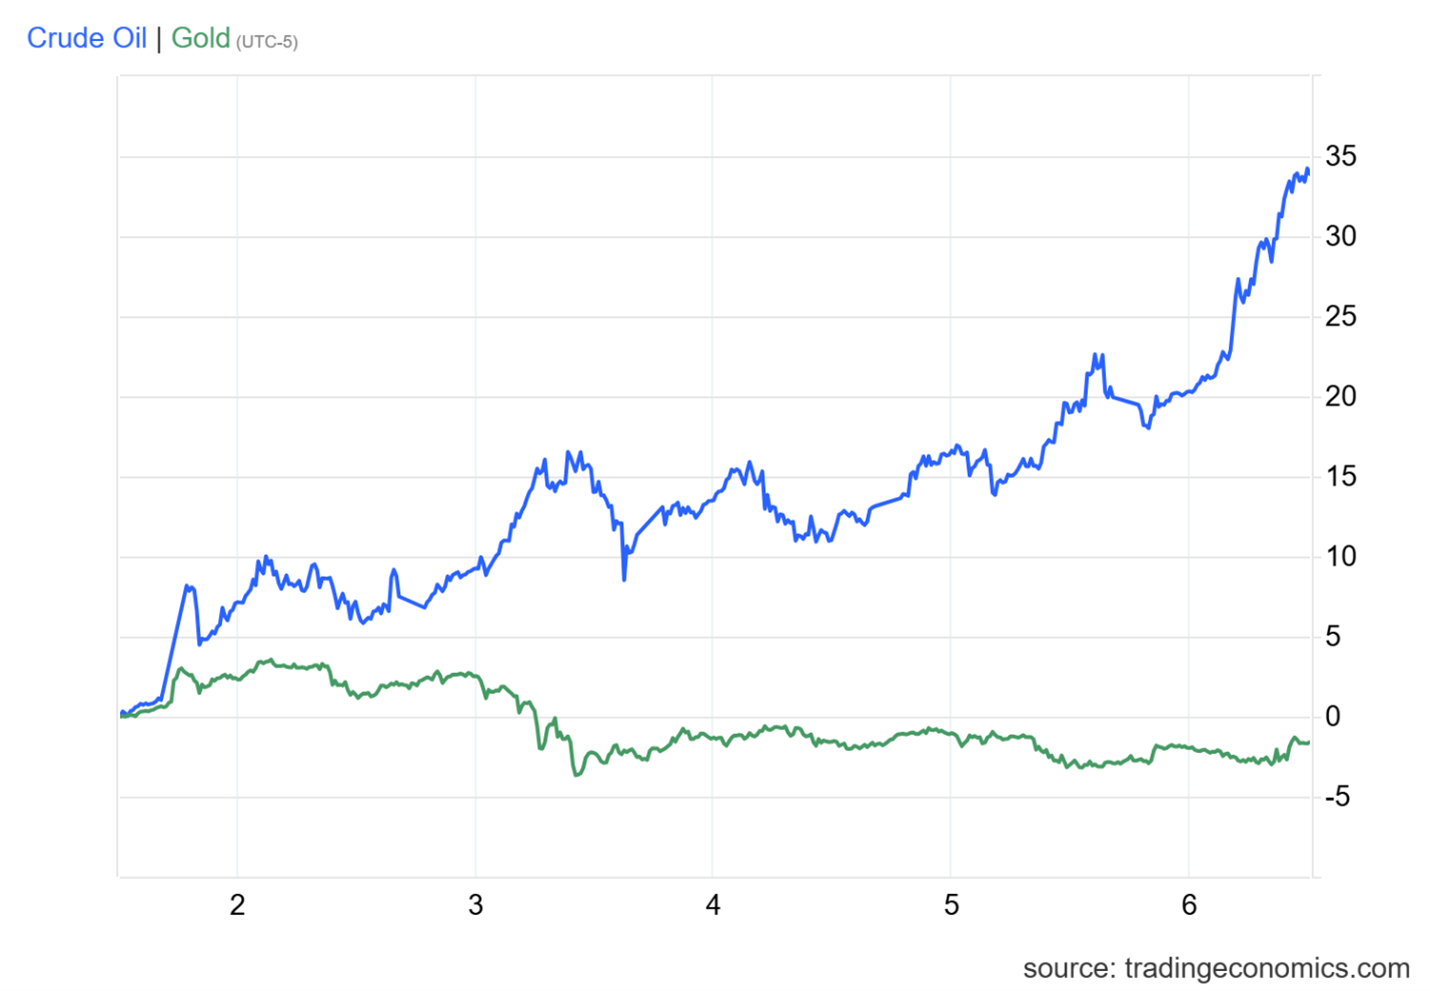Select the Gold legend label

point(200,38)
